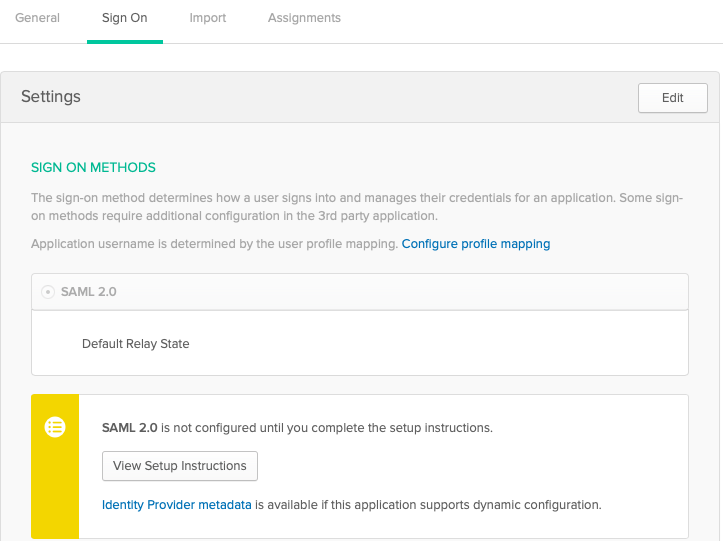
Task: Click View Setup Instructions button
Action: pyautogui.click(x=180, y=466)
